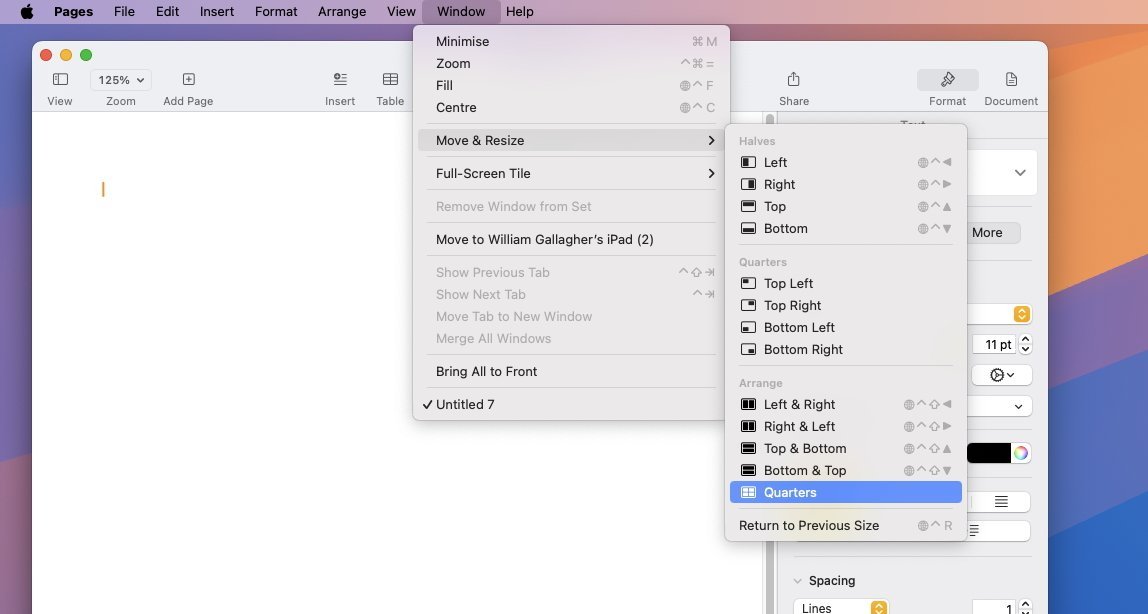Viewport: 1148px width, 614px height.
Task: Open the Format menu in menu bar
Action: click(x=276, y=12)
